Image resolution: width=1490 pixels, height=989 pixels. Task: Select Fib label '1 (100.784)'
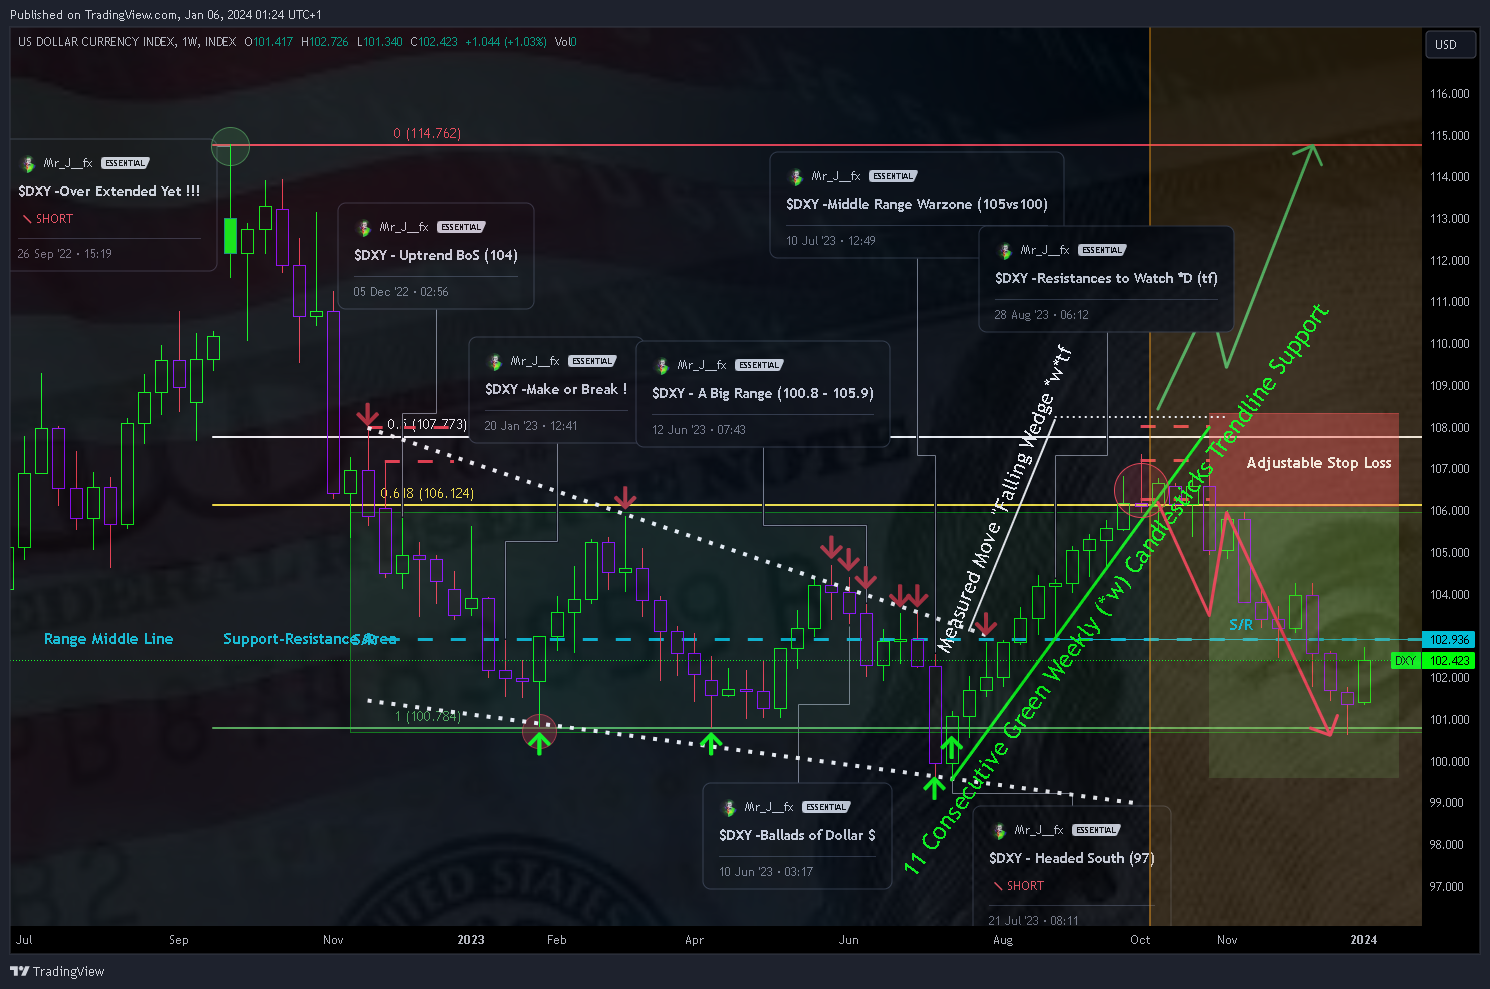pyautogui.click(x=428, y=716)
